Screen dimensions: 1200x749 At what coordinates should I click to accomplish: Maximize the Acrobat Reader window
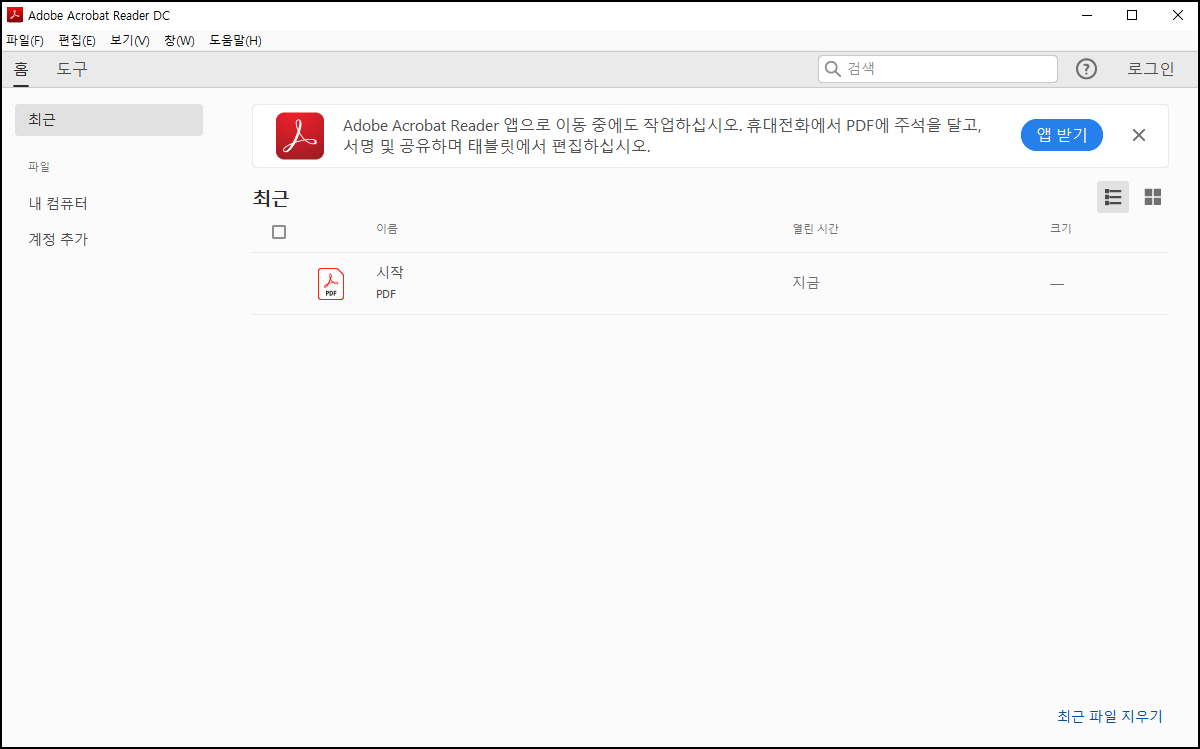pos(1132,15)
